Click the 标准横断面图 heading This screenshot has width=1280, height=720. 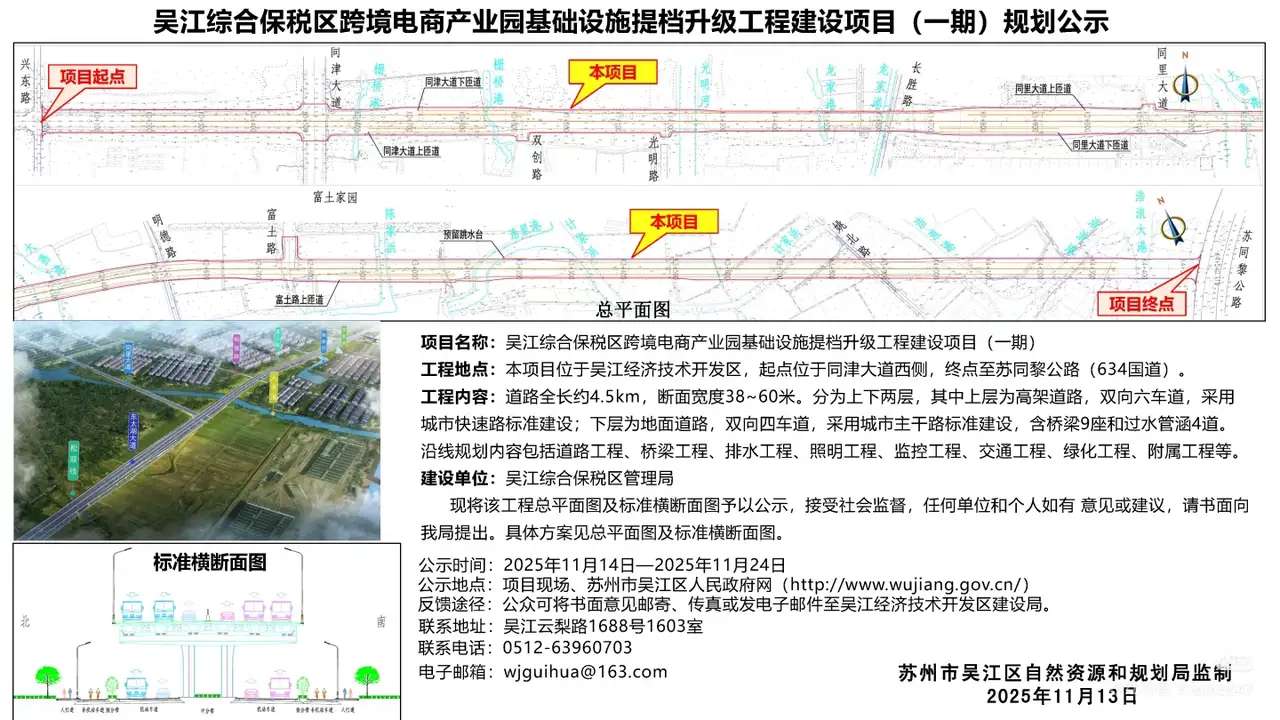[210, 562]
